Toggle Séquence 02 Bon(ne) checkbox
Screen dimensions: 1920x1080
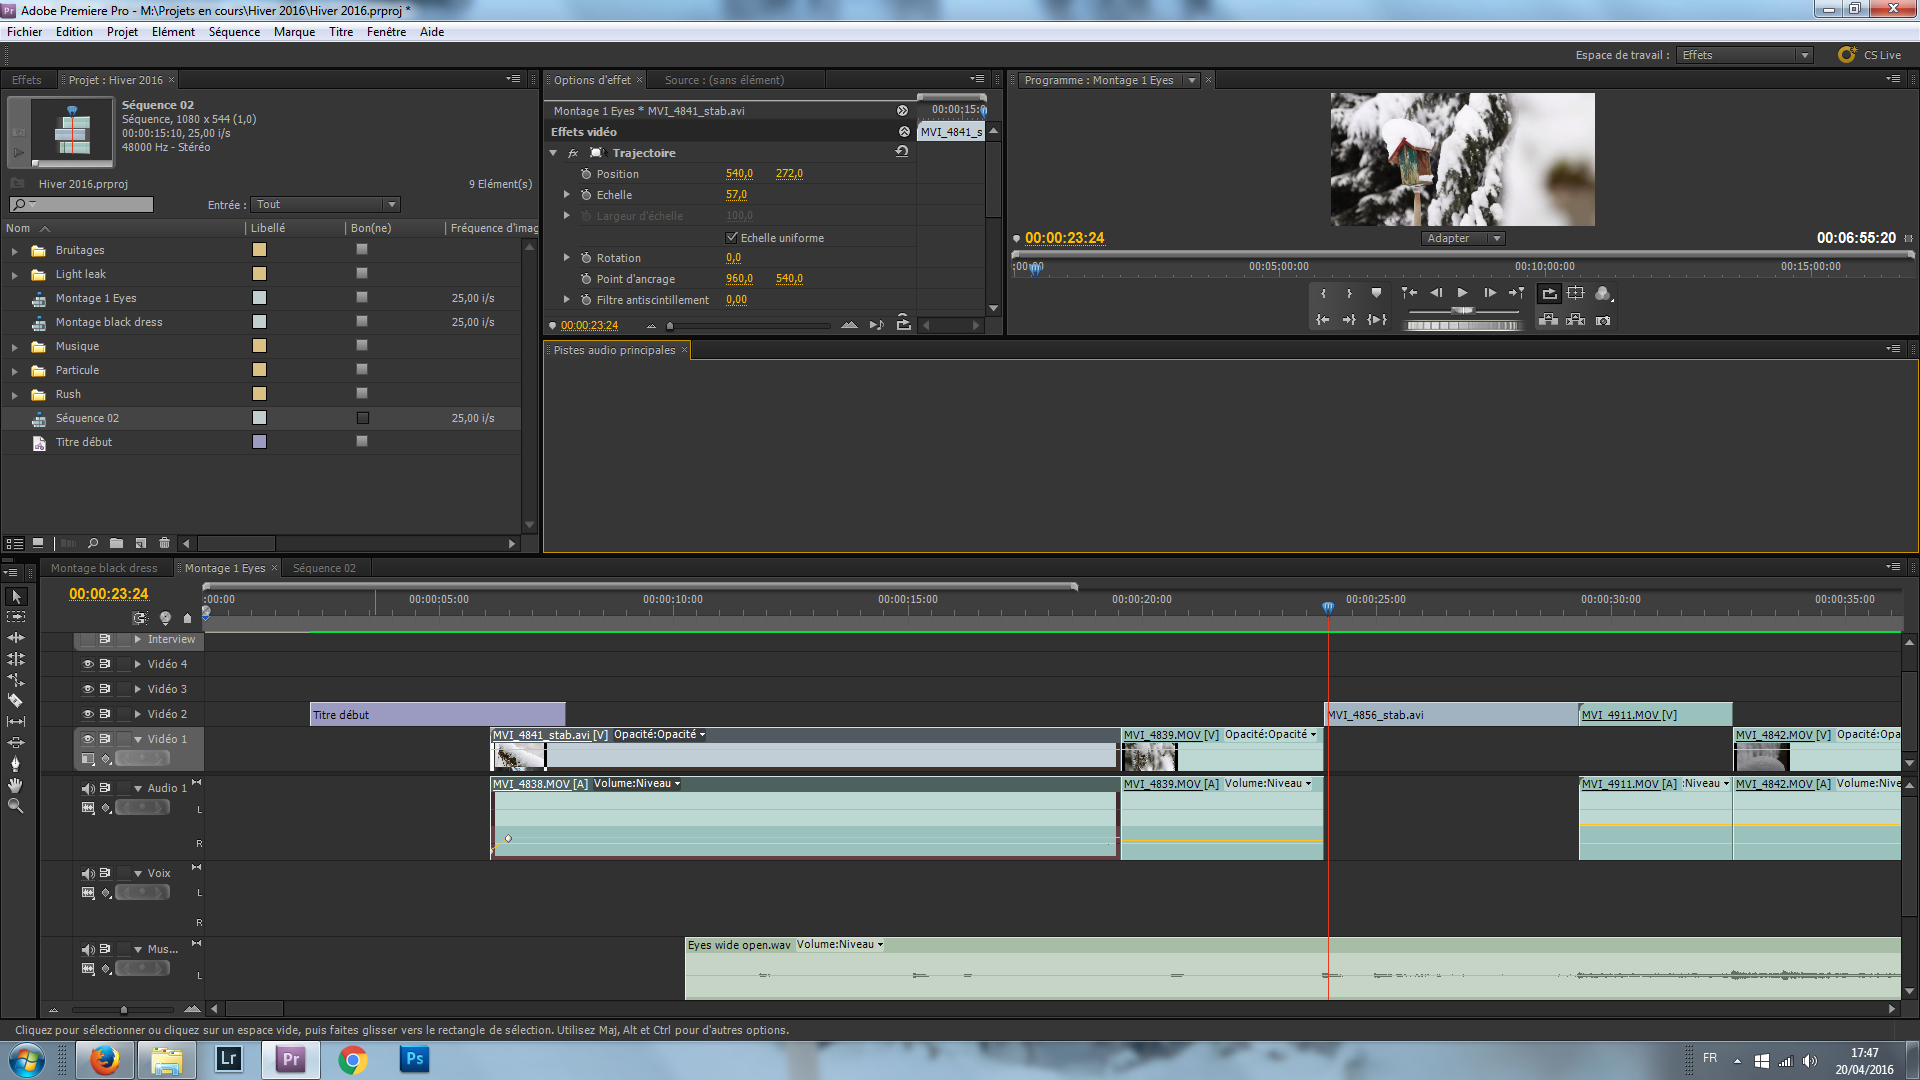(x=362, y=418)
